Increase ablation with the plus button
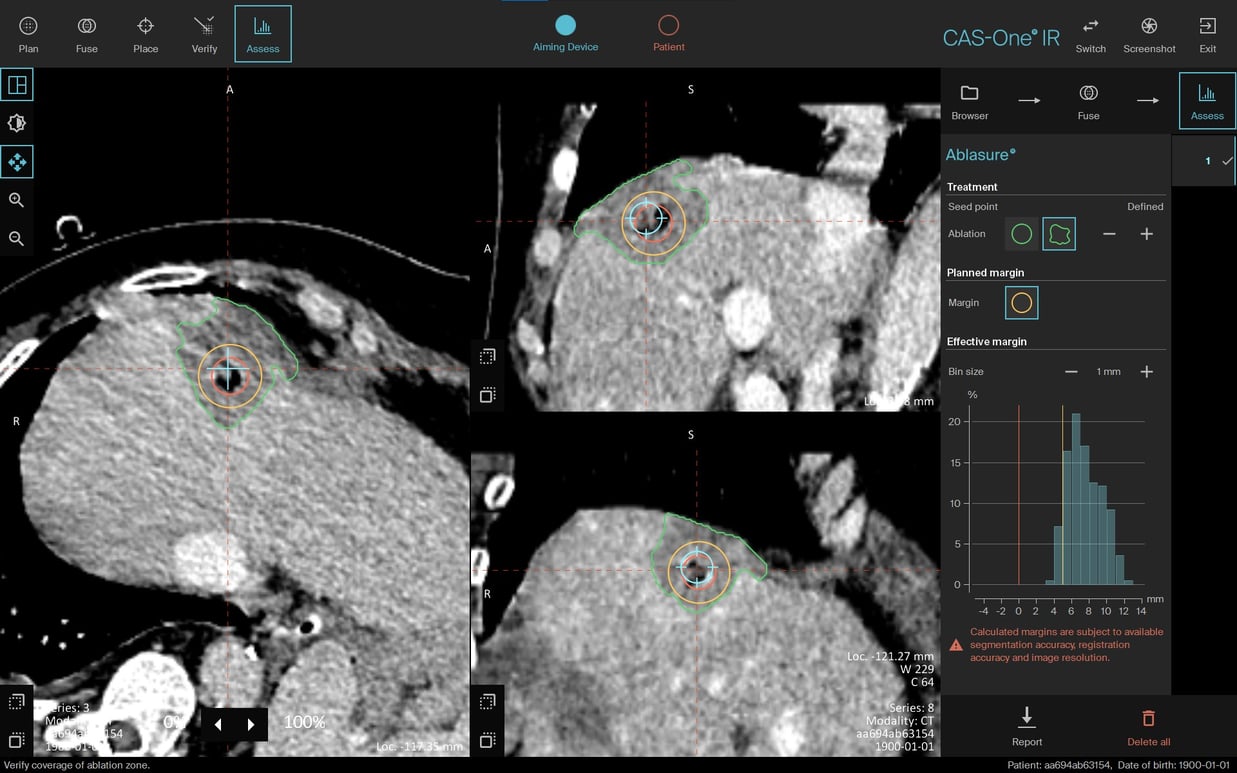1237x773 pixels. click(x=1147, y=234)
